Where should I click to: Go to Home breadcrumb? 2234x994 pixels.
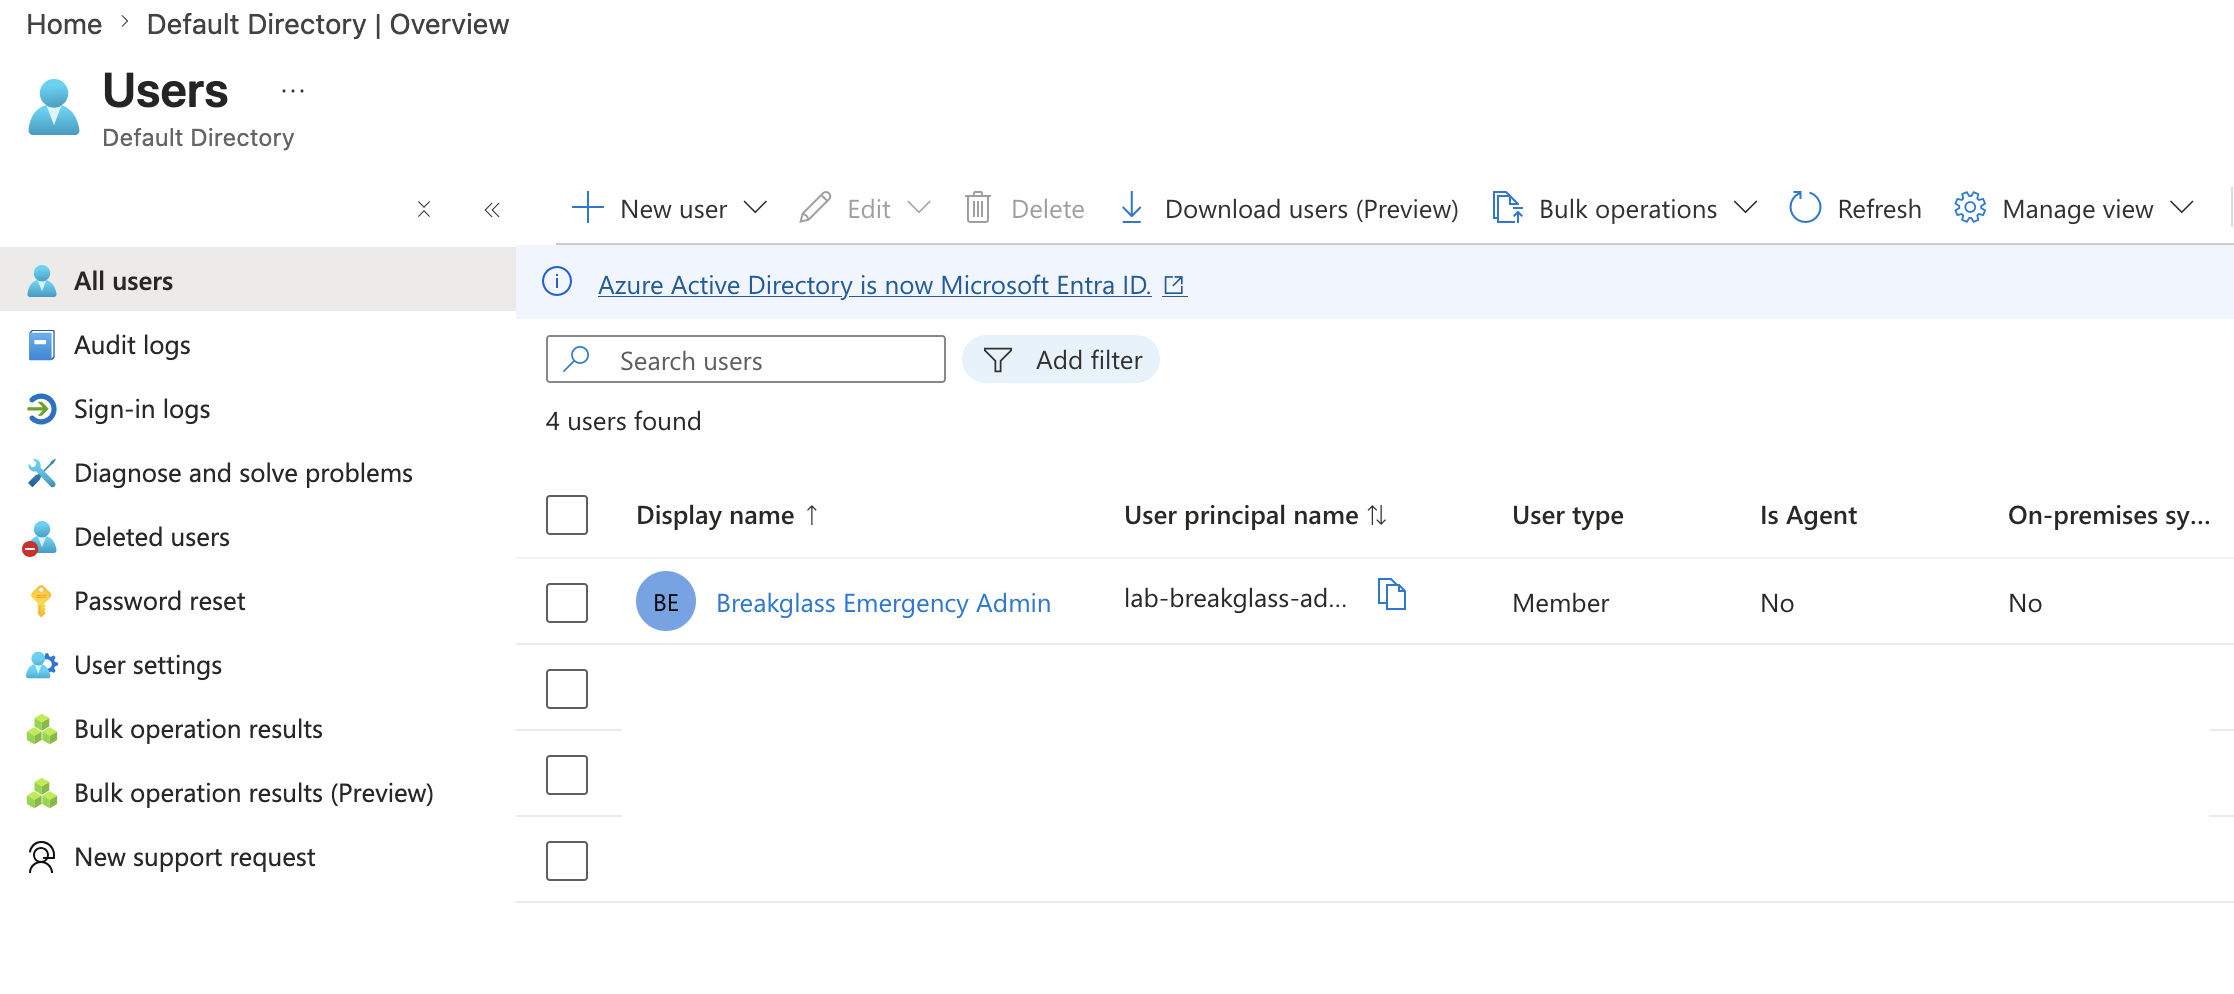(x=64, y=24)
